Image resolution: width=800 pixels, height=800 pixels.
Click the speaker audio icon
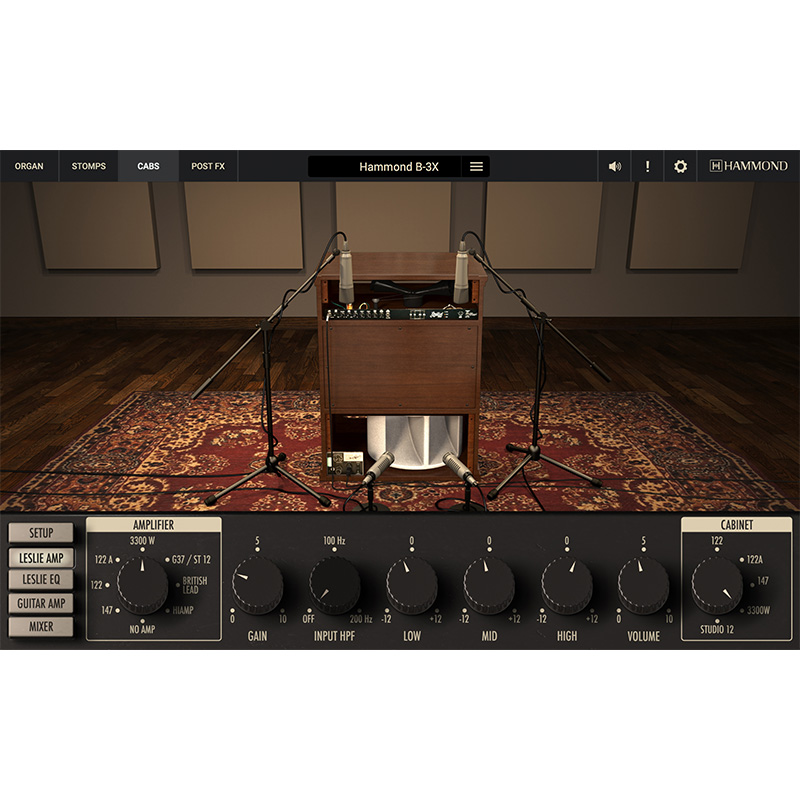pos(615,166)
